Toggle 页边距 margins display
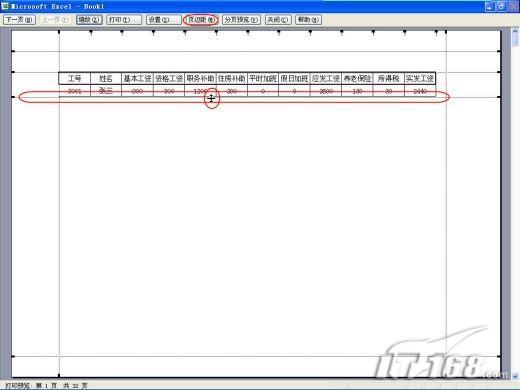This screenshot has height=390, width=520. [201, 20]
